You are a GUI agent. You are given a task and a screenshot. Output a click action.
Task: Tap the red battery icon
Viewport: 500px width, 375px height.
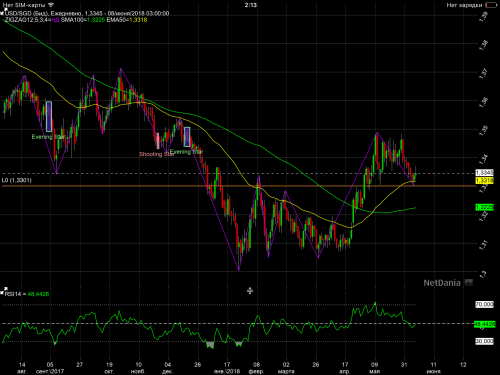click(x=491, y=5)
